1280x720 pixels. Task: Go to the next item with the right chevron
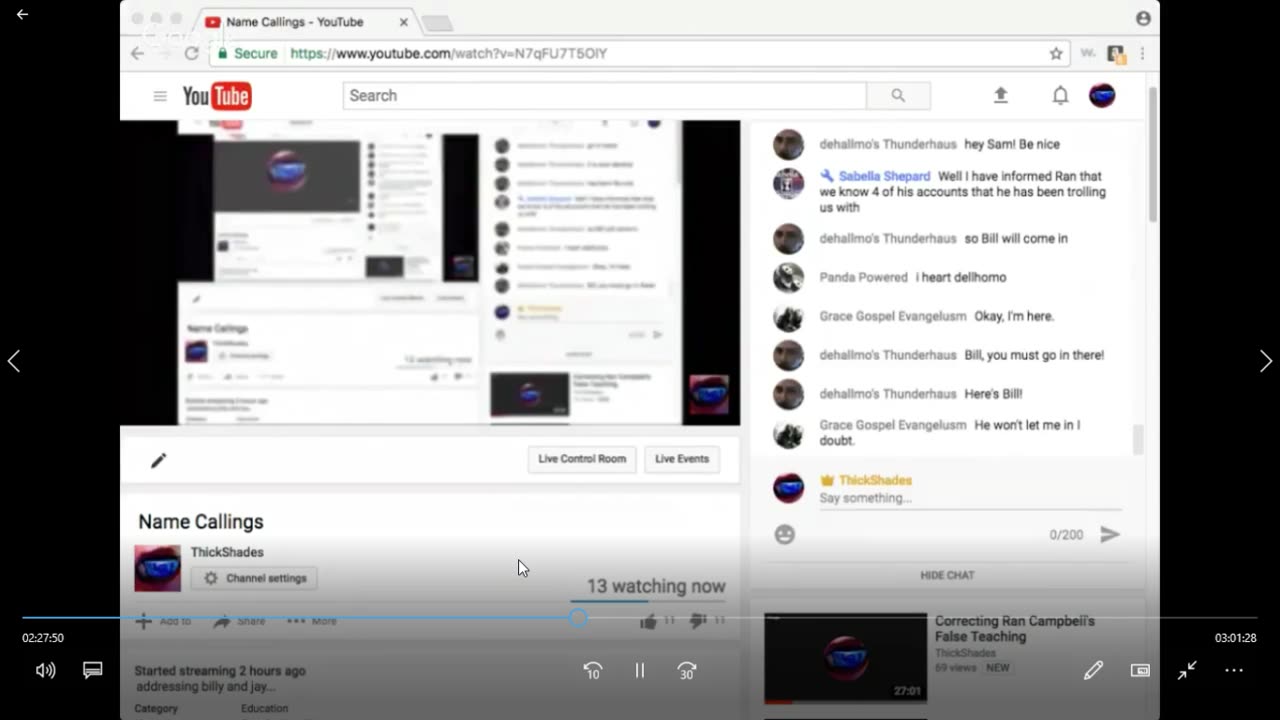[1265, 361]
